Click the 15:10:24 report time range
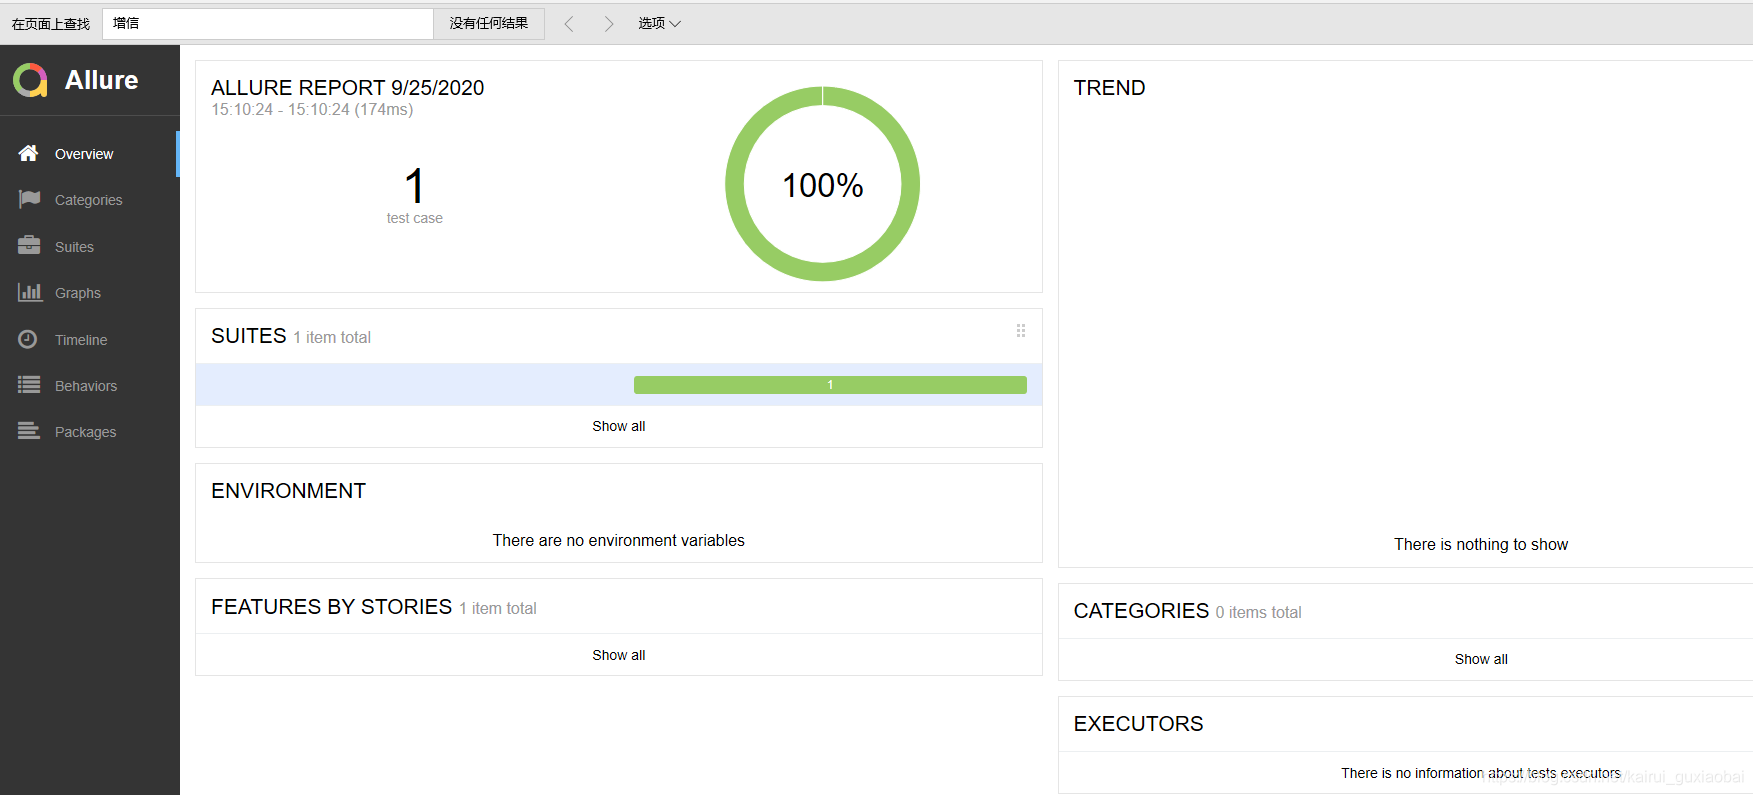 pos(312,110)
